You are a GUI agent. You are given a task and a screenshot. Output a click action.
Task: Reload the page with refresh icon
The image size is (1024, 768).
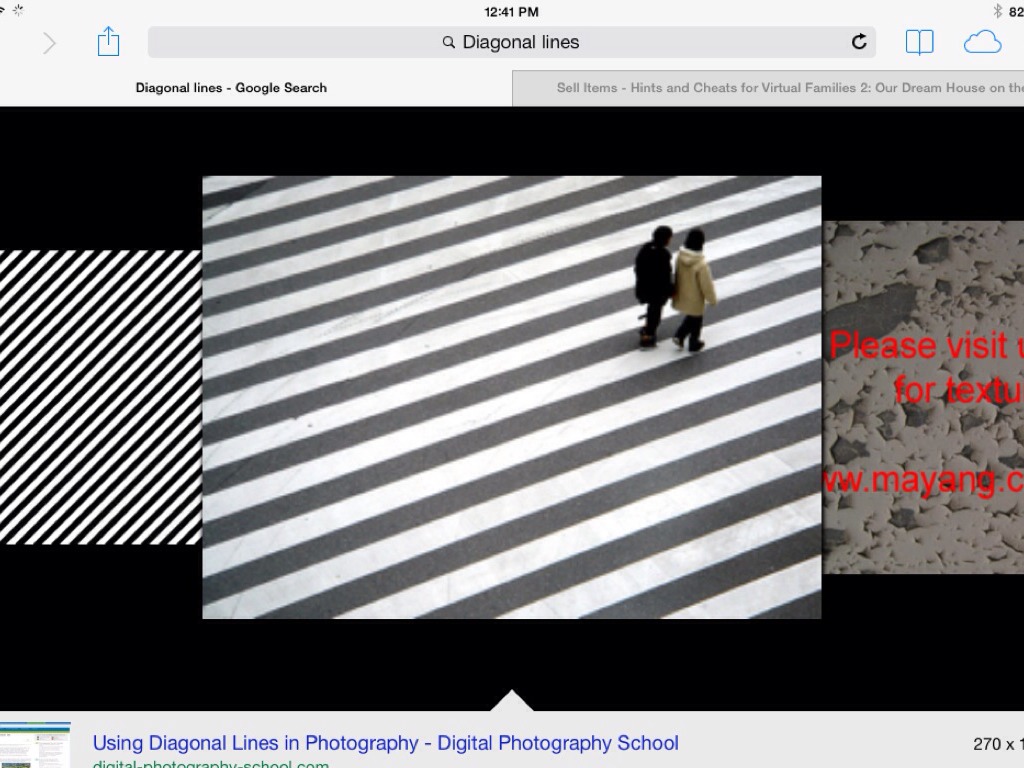coord(858,42)
